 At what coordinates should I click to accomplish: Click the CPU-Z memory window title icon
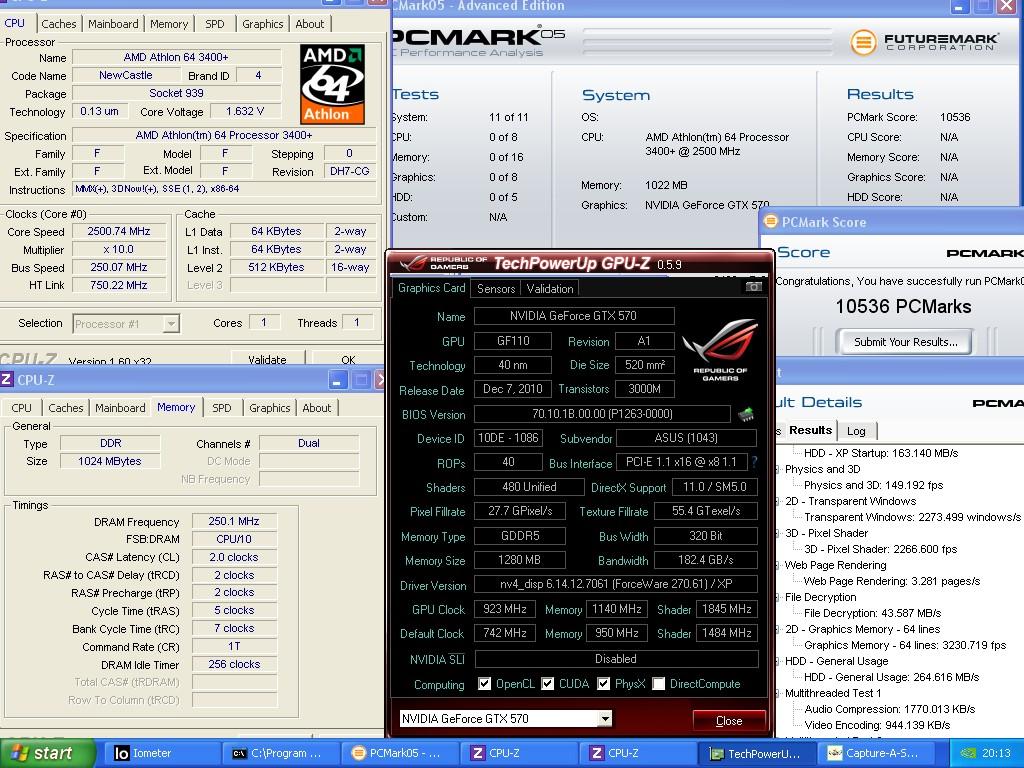coord(7,379)
